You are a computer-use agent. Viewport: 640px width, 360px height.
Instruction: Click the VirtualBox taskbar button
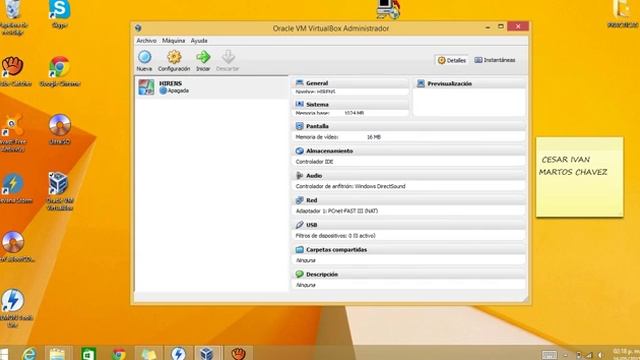[207, 353]
